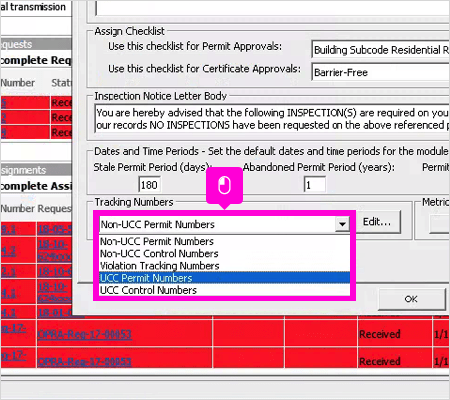450x400 pixels.
Task: Click the Abandoned Permit Period field
Action: click(315, 185)
